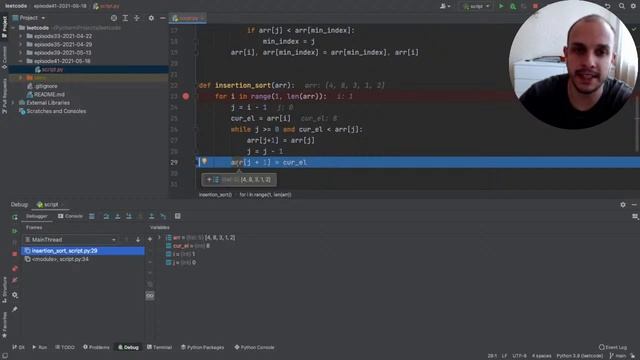Step over icon in debugger toolbar
Viewport: 640px width, 360px height.
coord(106,216)
